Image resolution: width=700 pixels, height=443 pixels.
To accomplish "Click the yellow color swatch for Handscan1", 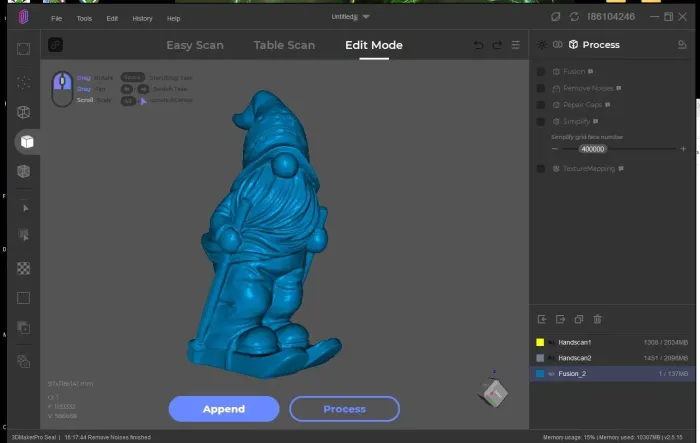I will (x=540, y=343).
